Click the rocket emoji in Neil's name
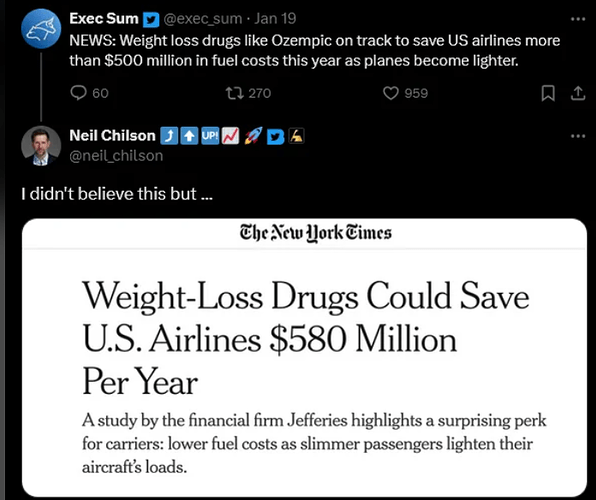 coord(253,136)
